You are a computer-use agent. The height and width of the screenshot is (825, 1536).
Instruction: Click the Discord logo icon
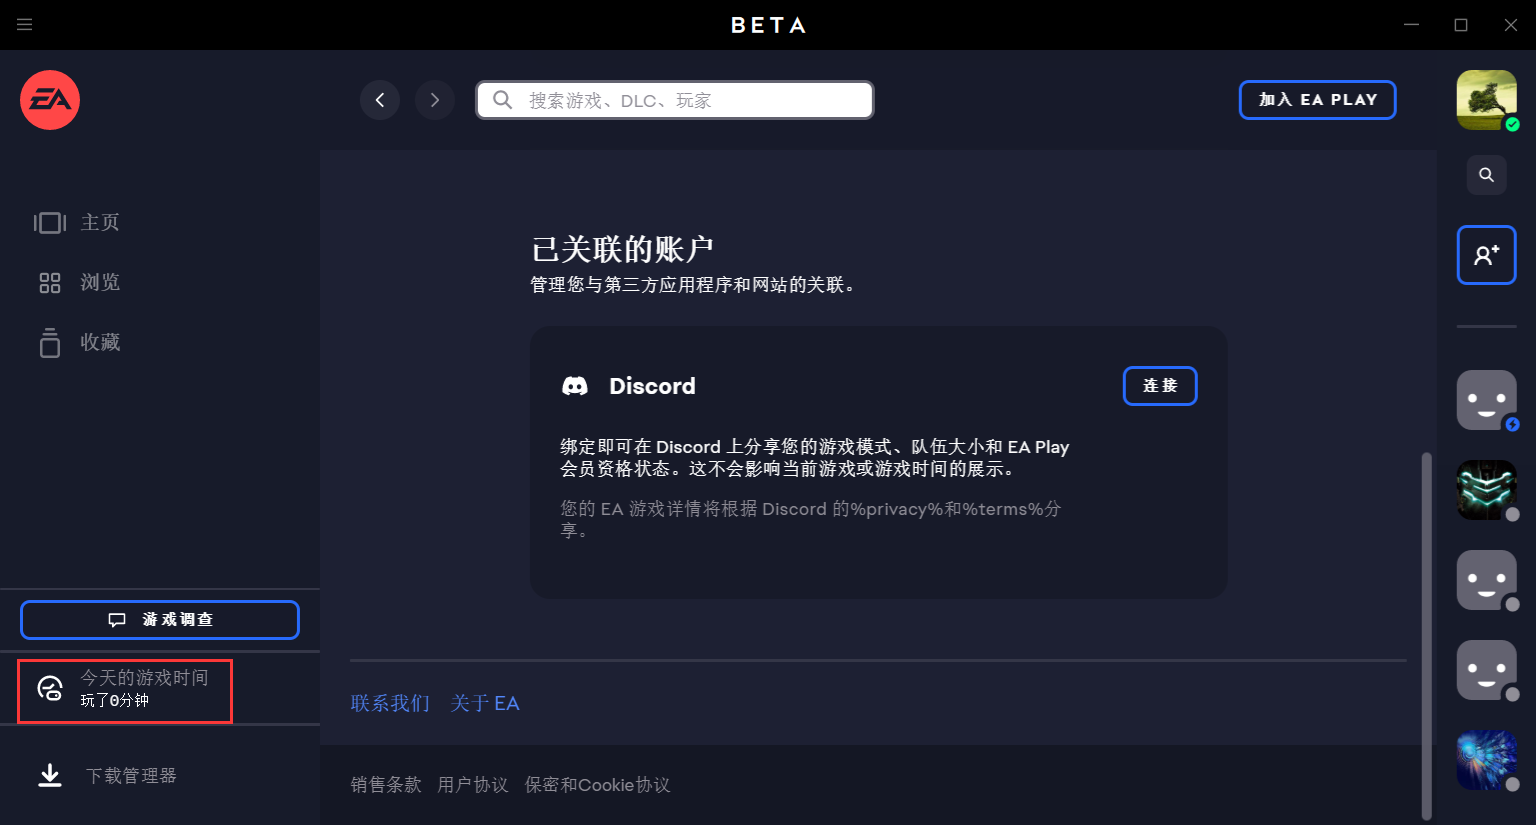tap(575, 386)
